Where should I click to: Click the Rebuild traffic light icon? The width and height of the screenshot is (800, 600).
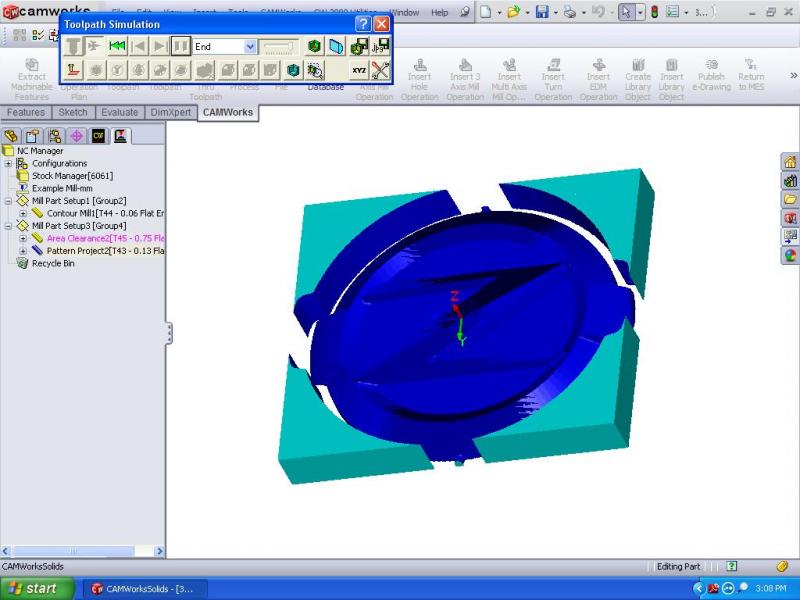click(655, 12)
